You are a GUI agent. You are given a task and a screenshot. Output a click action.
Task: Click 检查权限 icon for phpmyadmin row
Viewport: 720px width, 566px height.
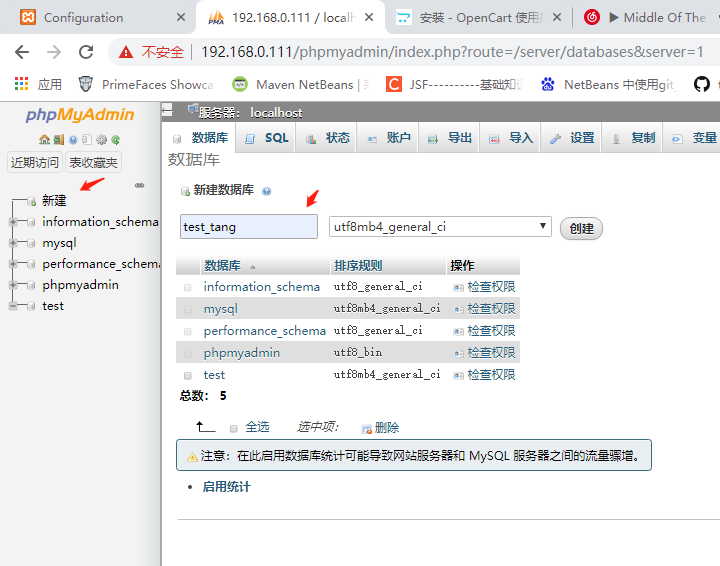click(x=458, y=353)
